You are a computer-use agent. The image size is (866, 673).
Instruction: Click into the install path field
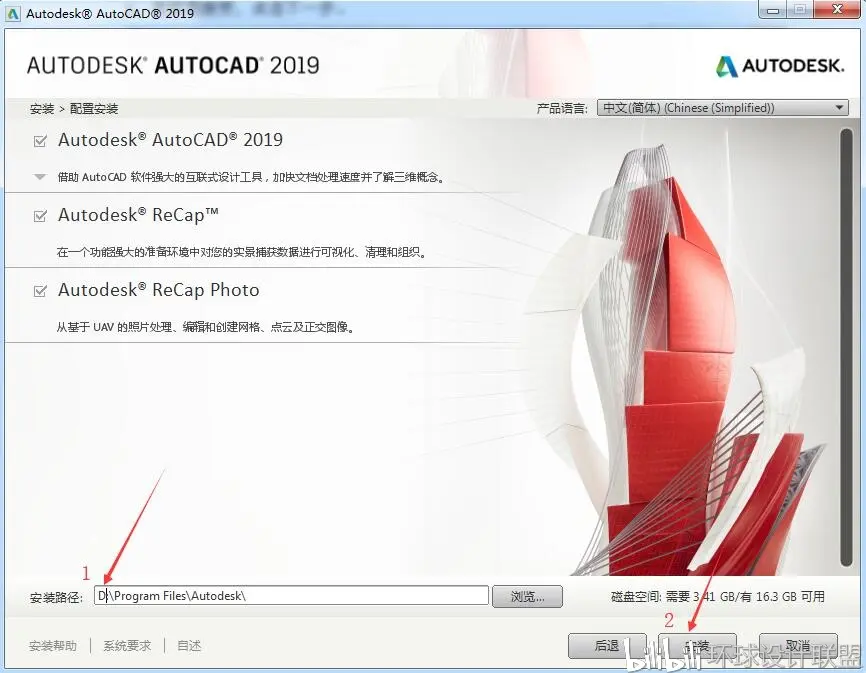291,596
